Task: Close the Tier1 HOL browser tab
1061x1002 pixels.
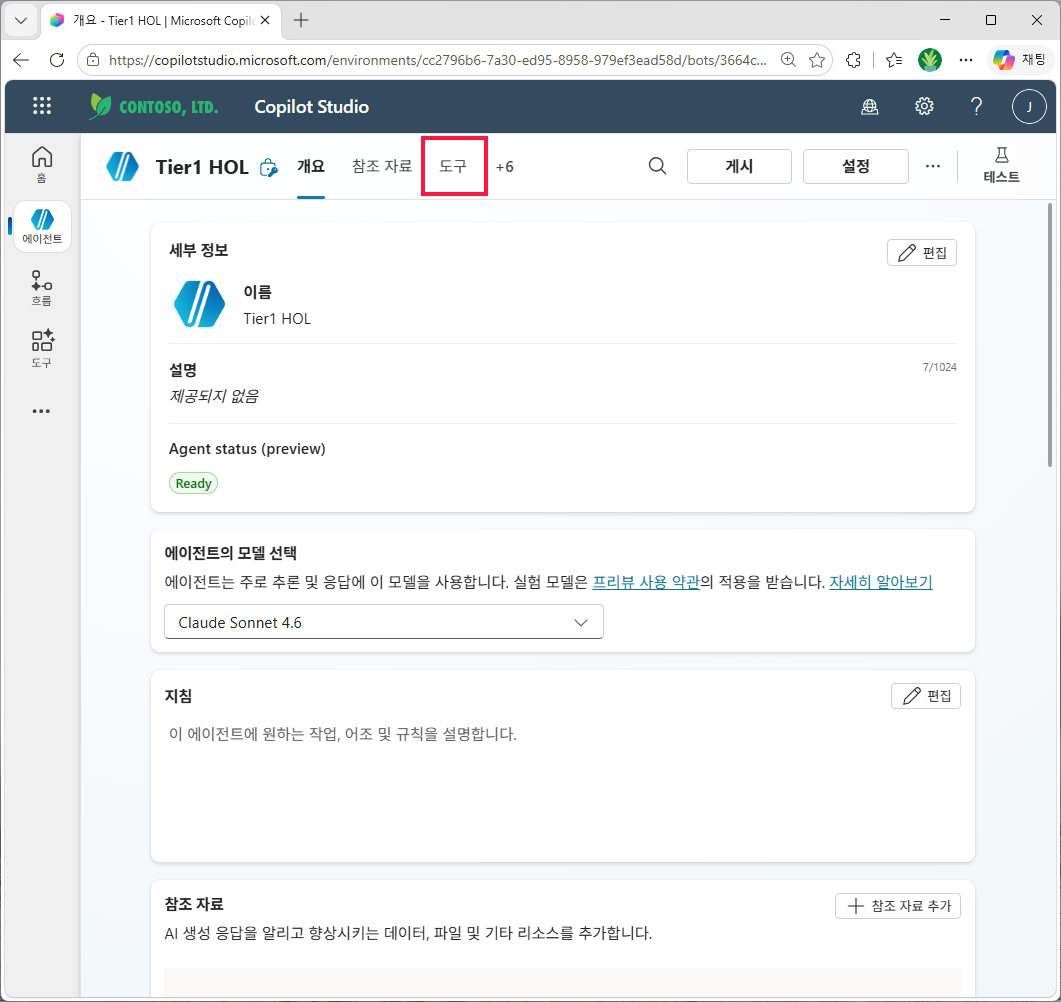Action: tap(265, 20)
